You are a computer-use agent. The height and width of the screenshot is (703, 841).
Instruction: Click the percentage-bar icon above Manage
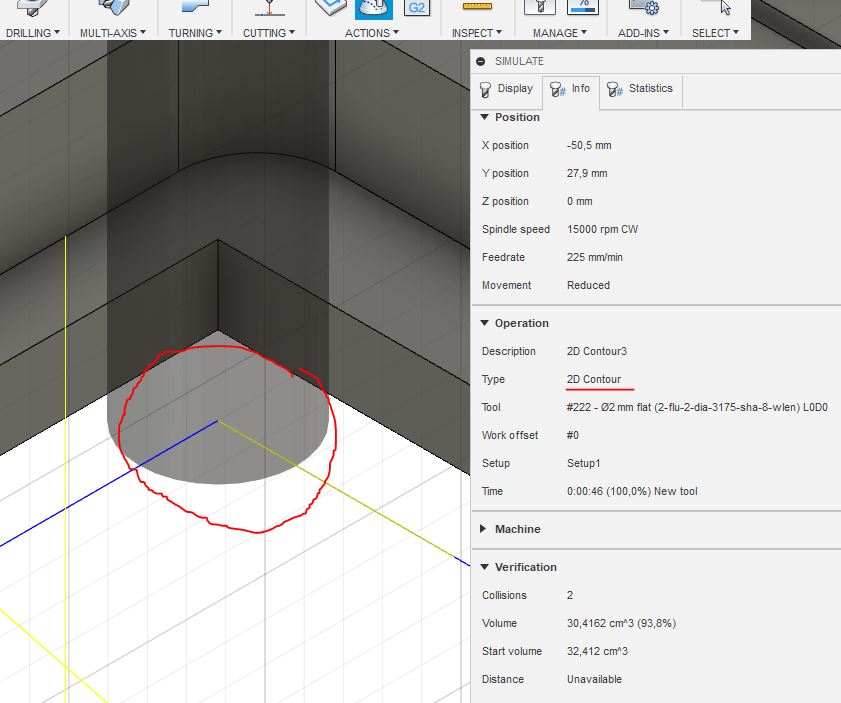pos(582,7)
